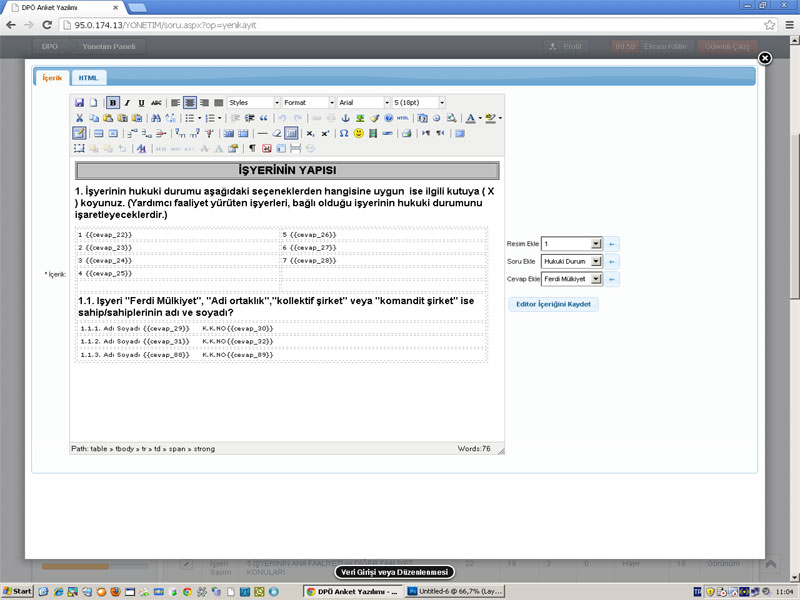The width and height of the screenshot is (800, 600).
Task: Click the text color A icon
Action: tap(470, 118)
